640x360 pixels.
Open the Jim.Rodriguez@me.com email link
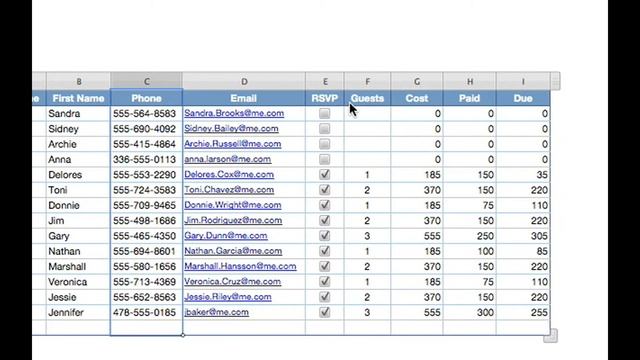tap(233, 220)
